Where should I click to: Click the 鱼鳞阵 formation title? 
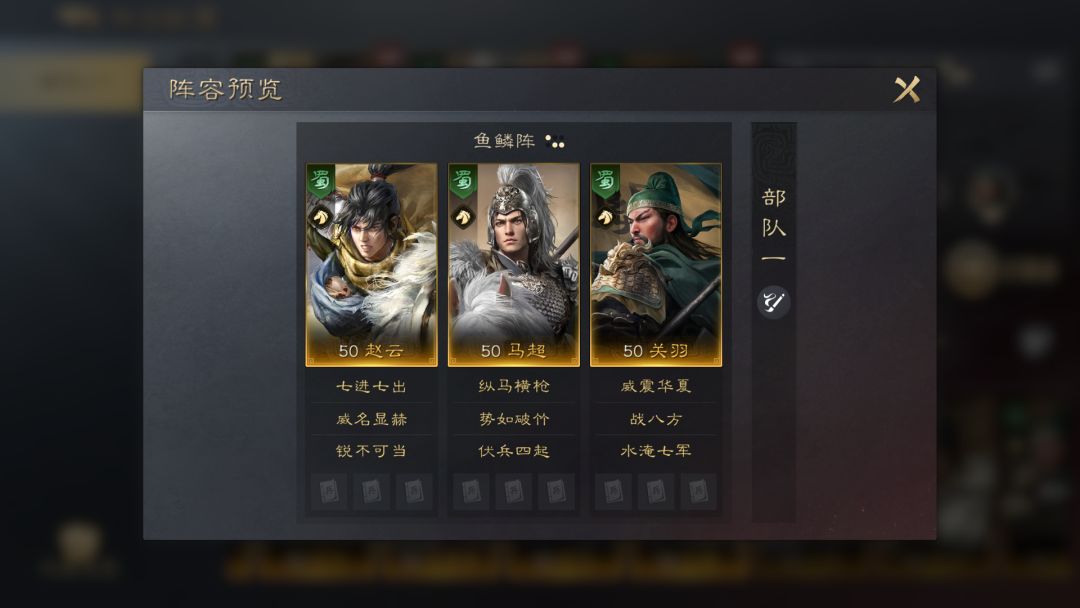[504, 141]
